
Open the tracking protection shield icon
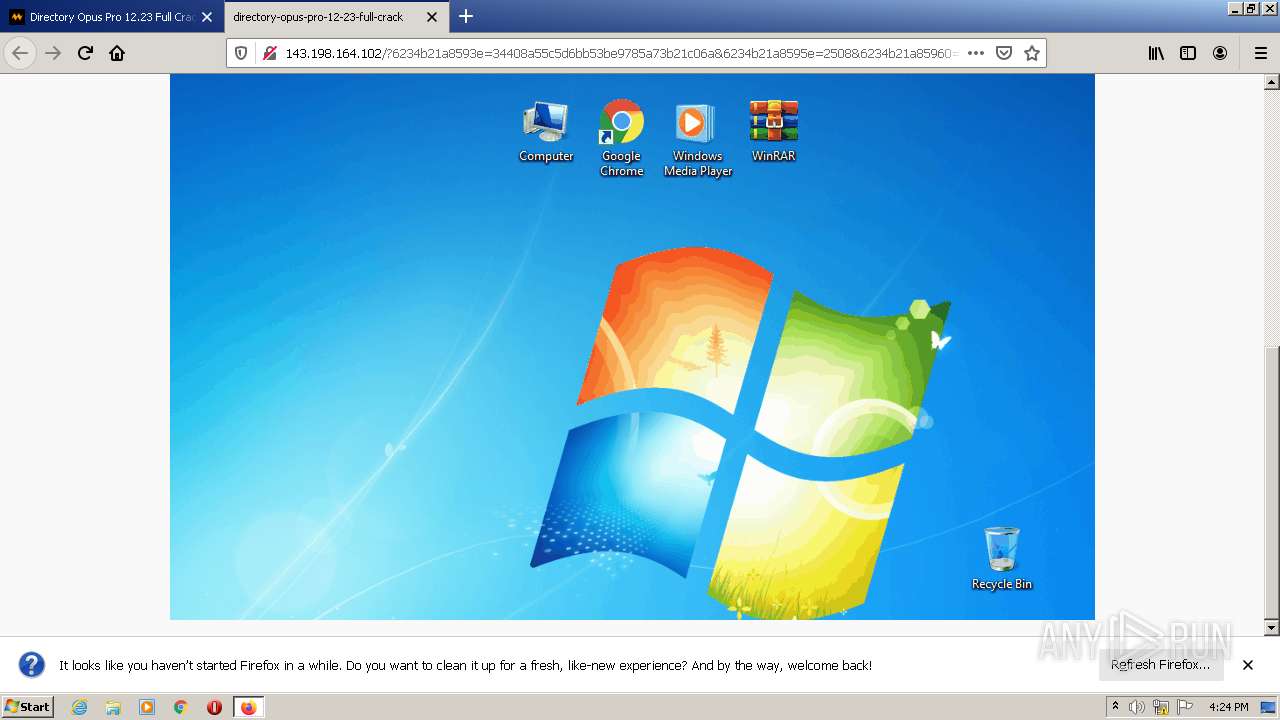pyautogui.click(x=241, y=53)
